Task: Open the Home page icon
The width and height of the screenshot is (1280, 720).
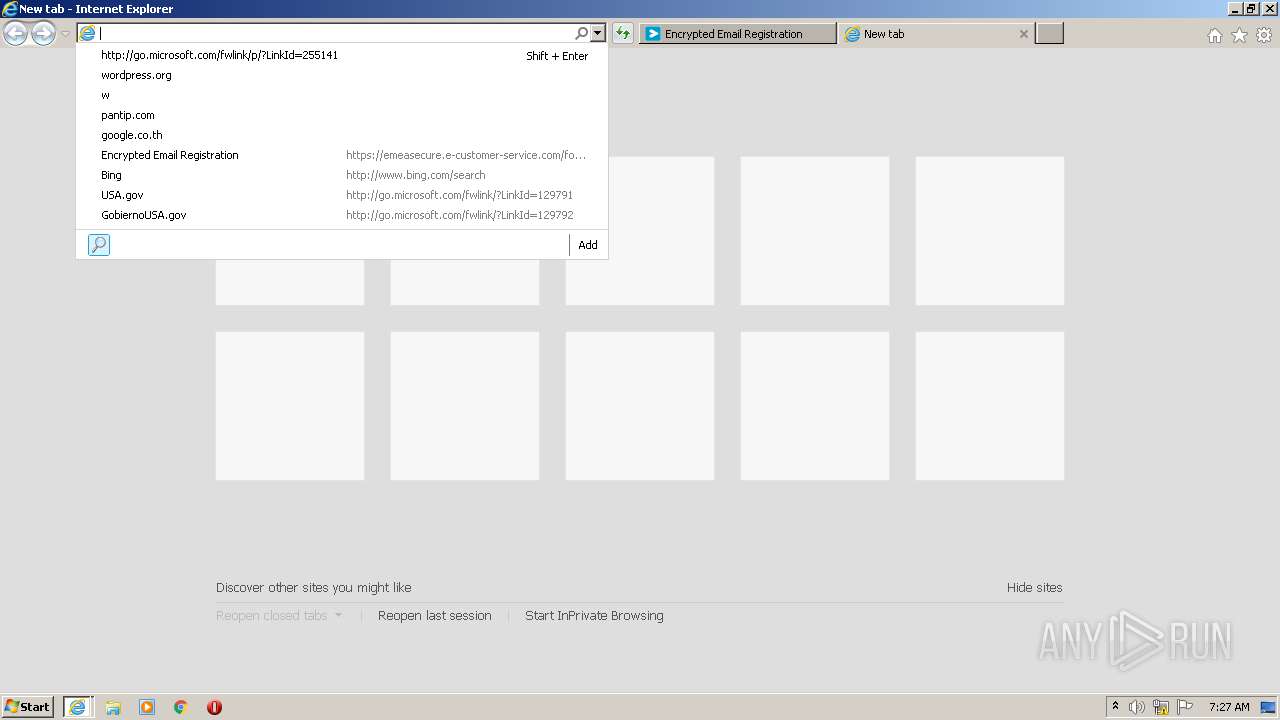Action: click(x=1214, y=35)
